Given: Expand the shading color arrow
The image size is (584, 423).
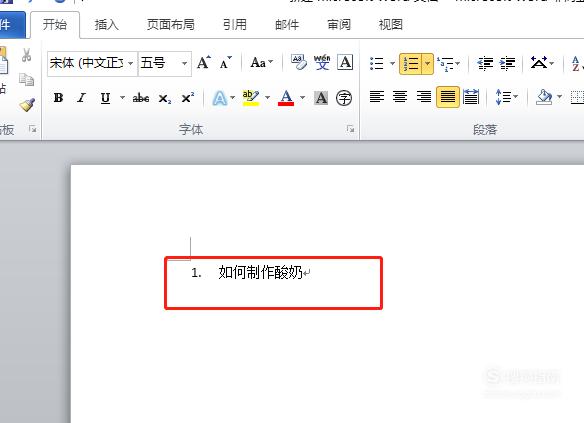Looking at the screenshot, I should click(x=559, y=97).
